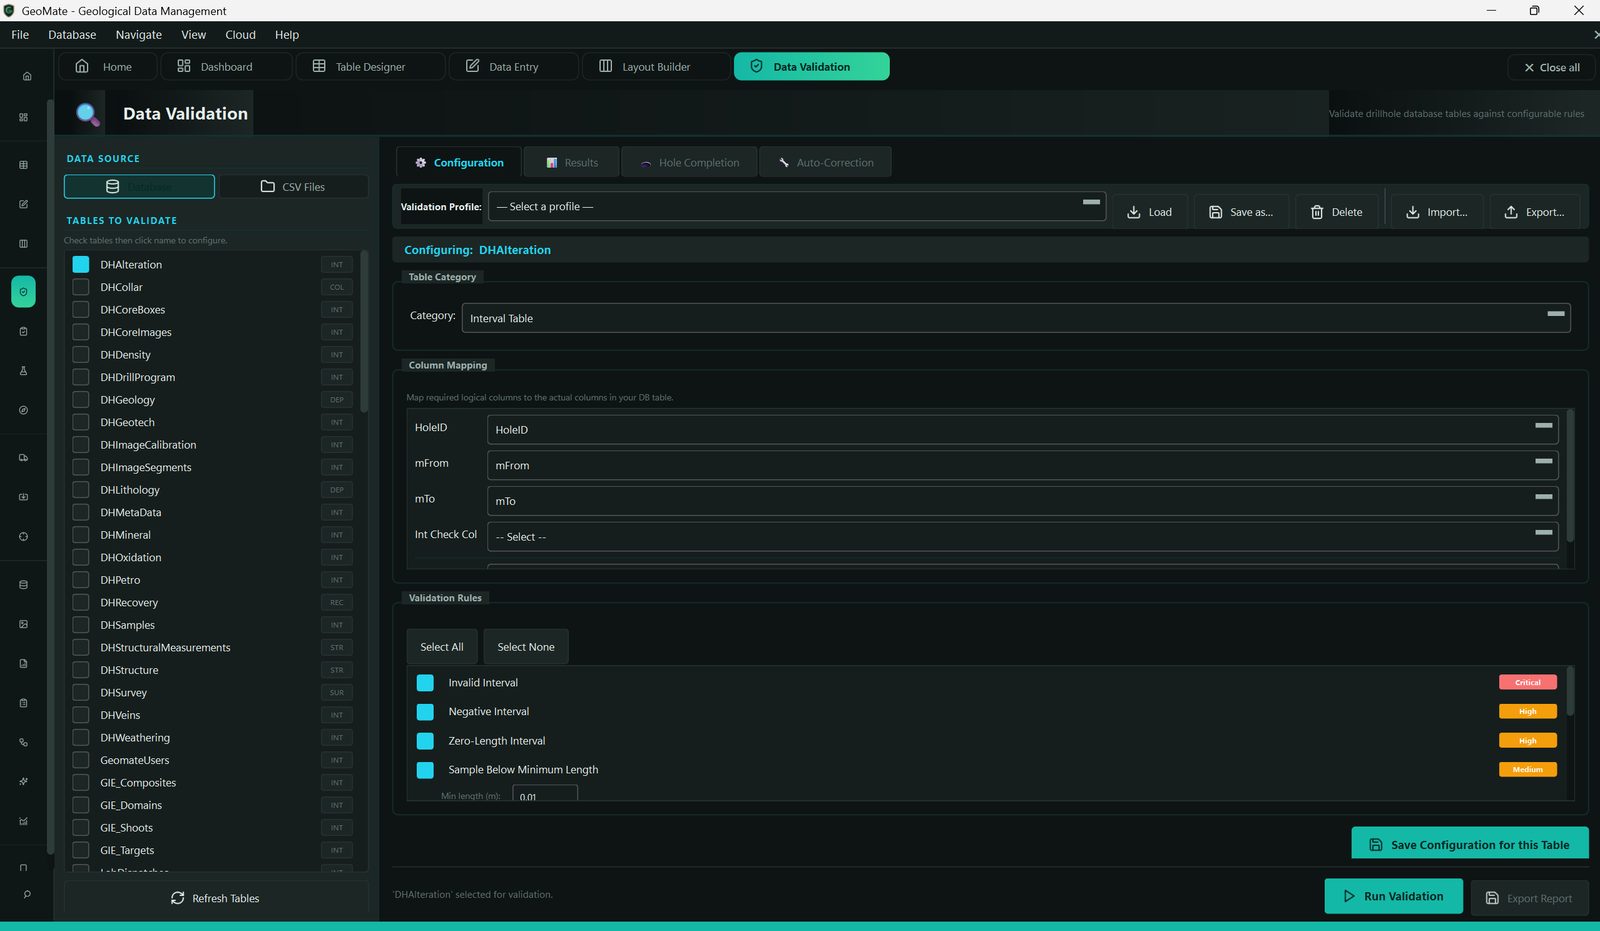Open the Validation Profile dropdown
The image size is (1600, 931).
[x=797, y=207]
